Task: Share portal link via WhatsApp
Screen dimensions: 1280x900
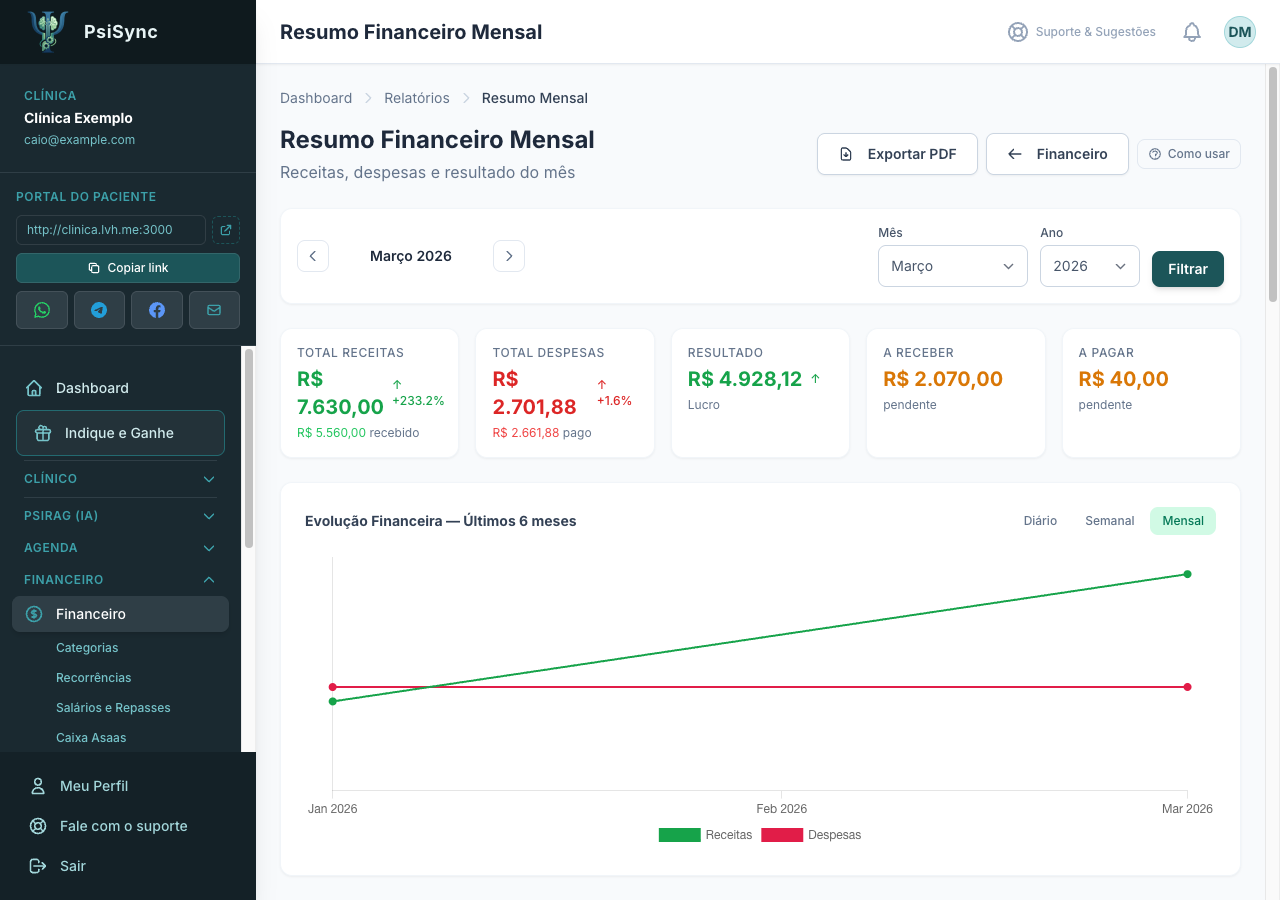Action: pyautogui.click(x=42, y=310)
